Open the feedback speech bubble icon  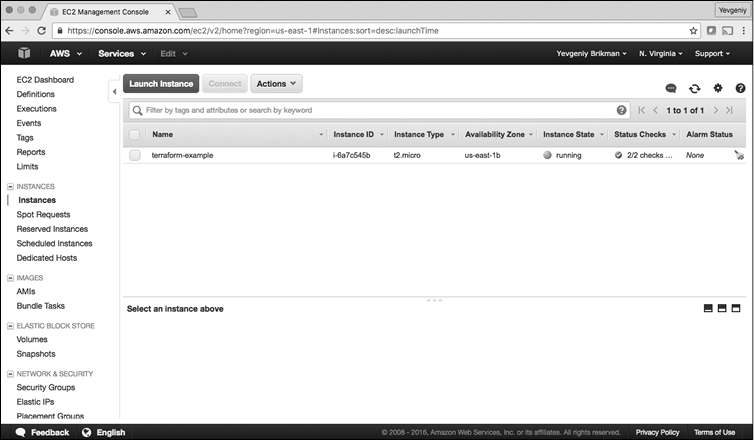tap(671, 89)
